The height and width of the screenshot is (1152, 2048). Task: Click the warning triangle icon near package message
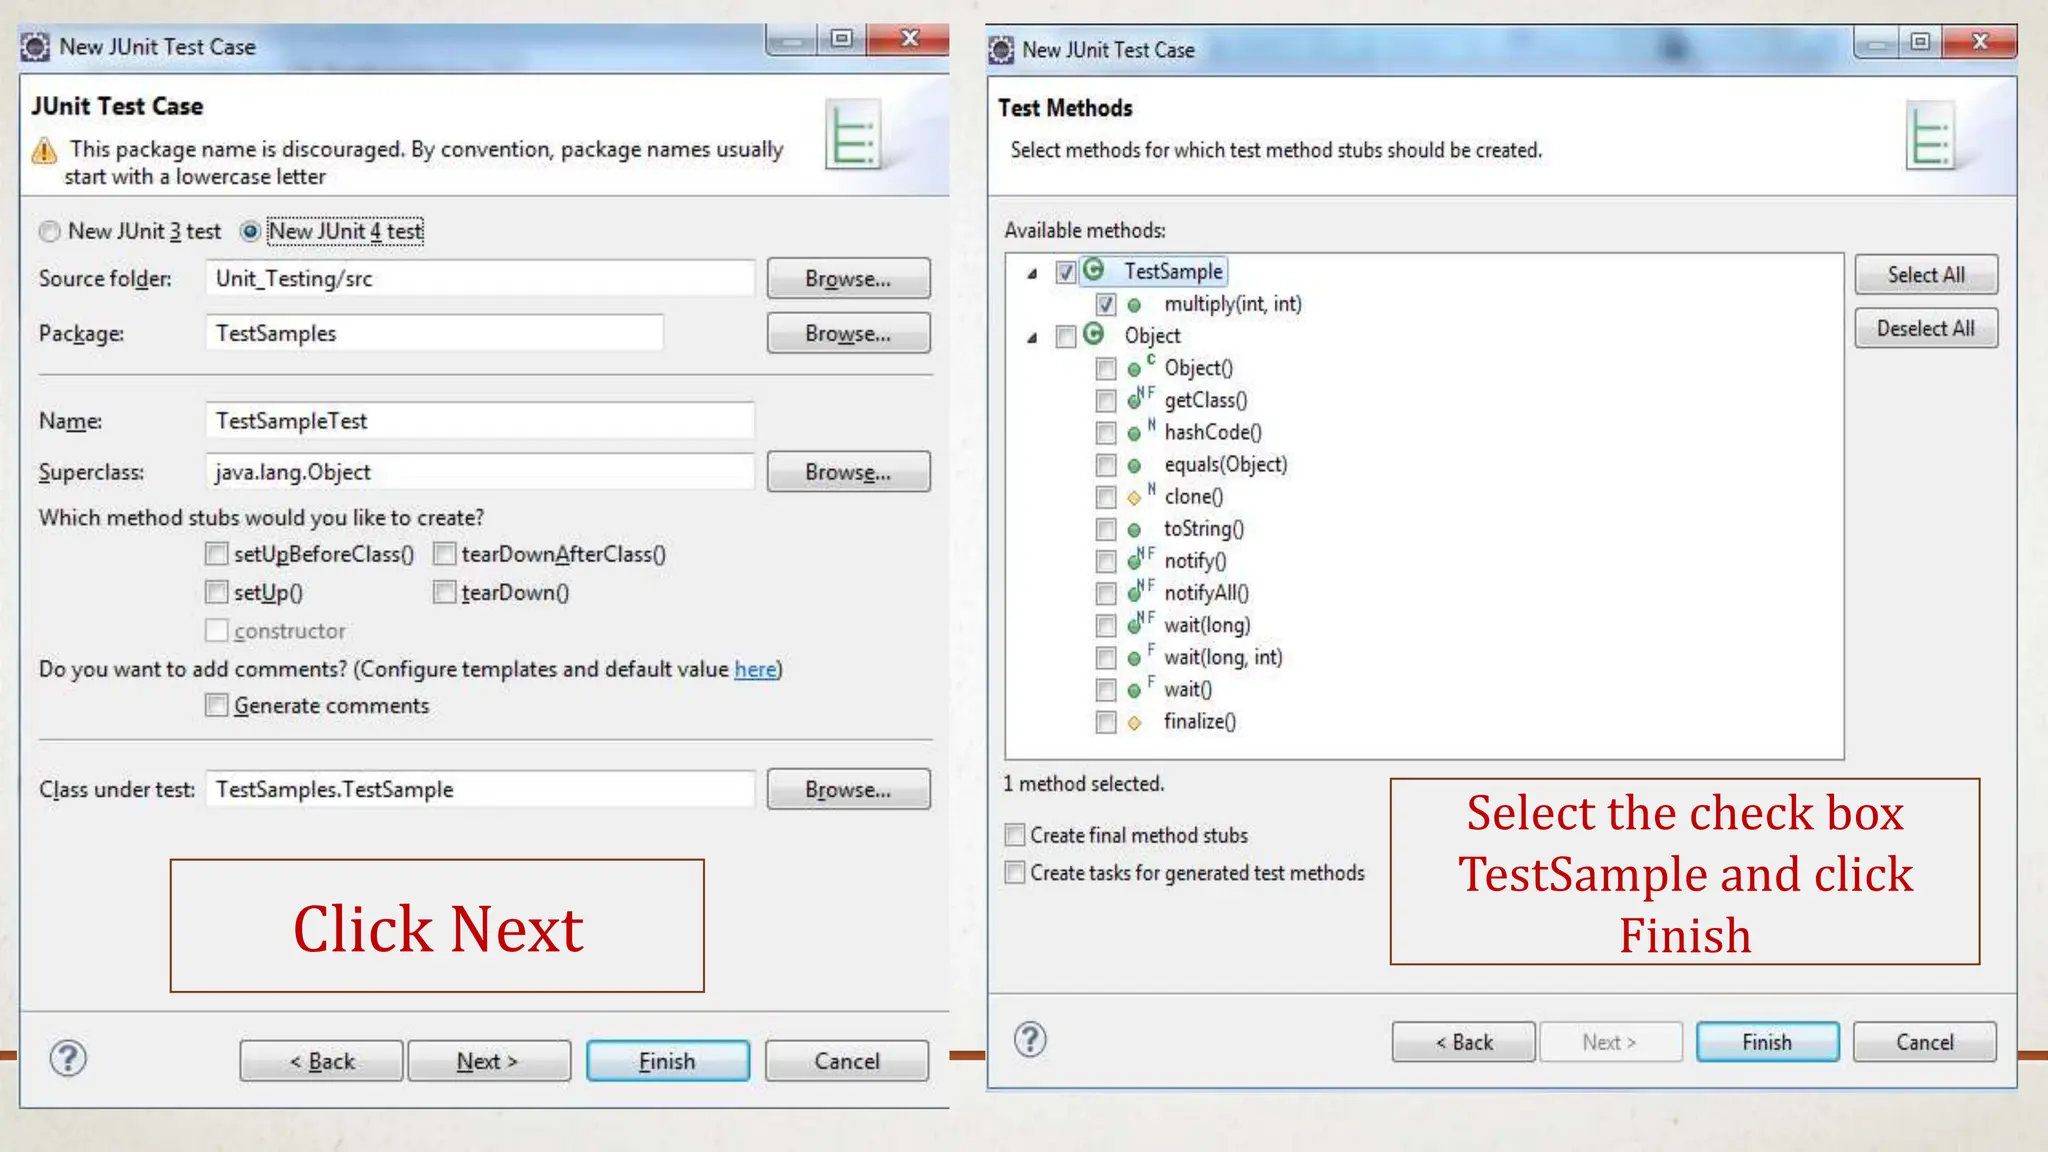pos(44,151)
